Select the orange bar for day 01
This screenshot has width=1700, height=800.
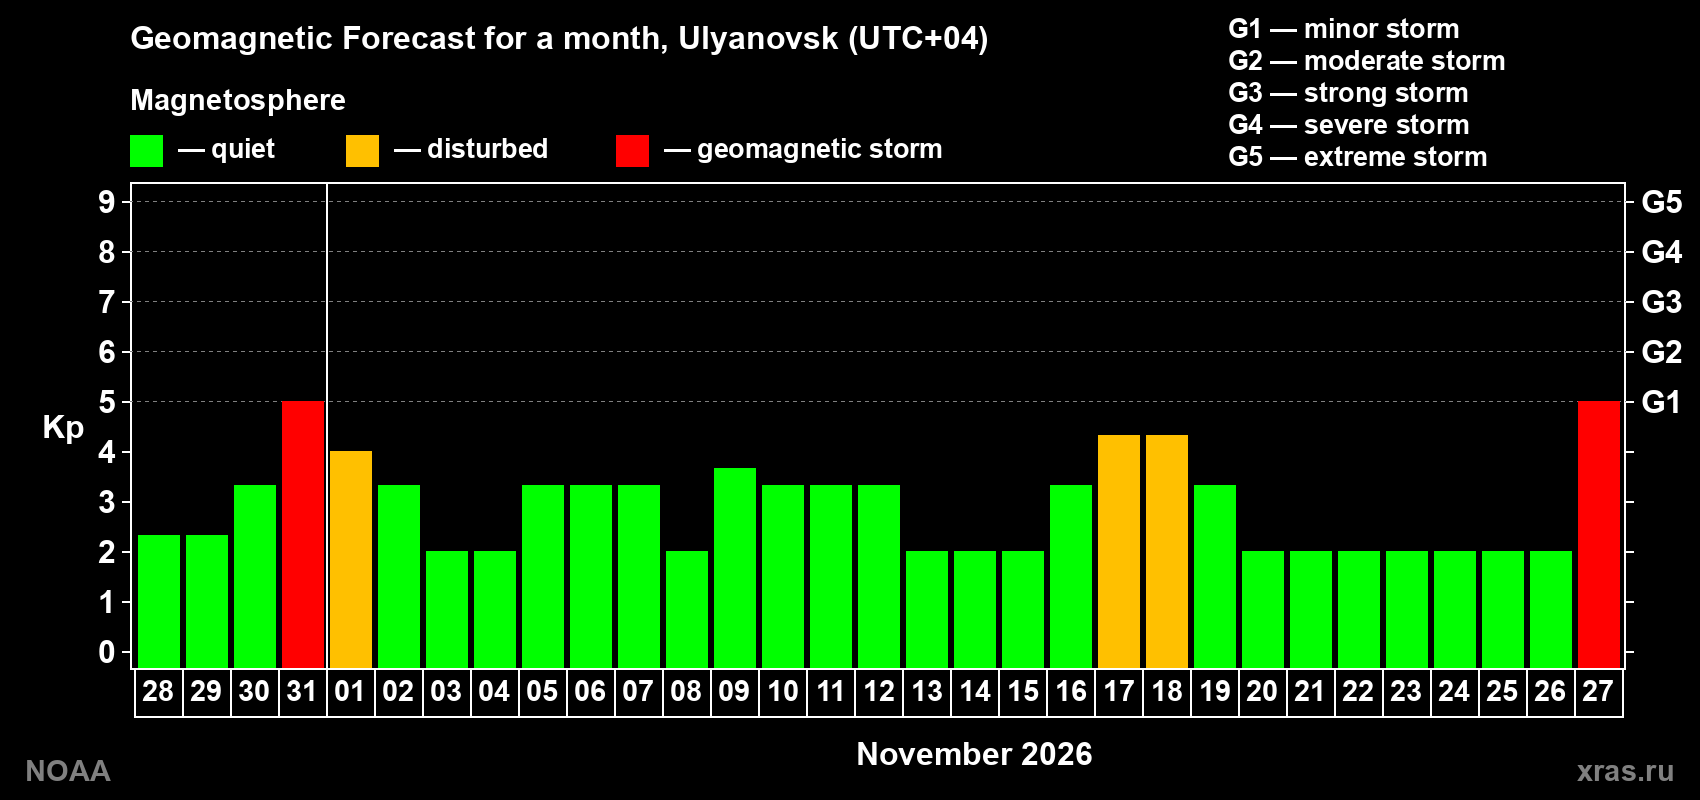pos(351,560)
